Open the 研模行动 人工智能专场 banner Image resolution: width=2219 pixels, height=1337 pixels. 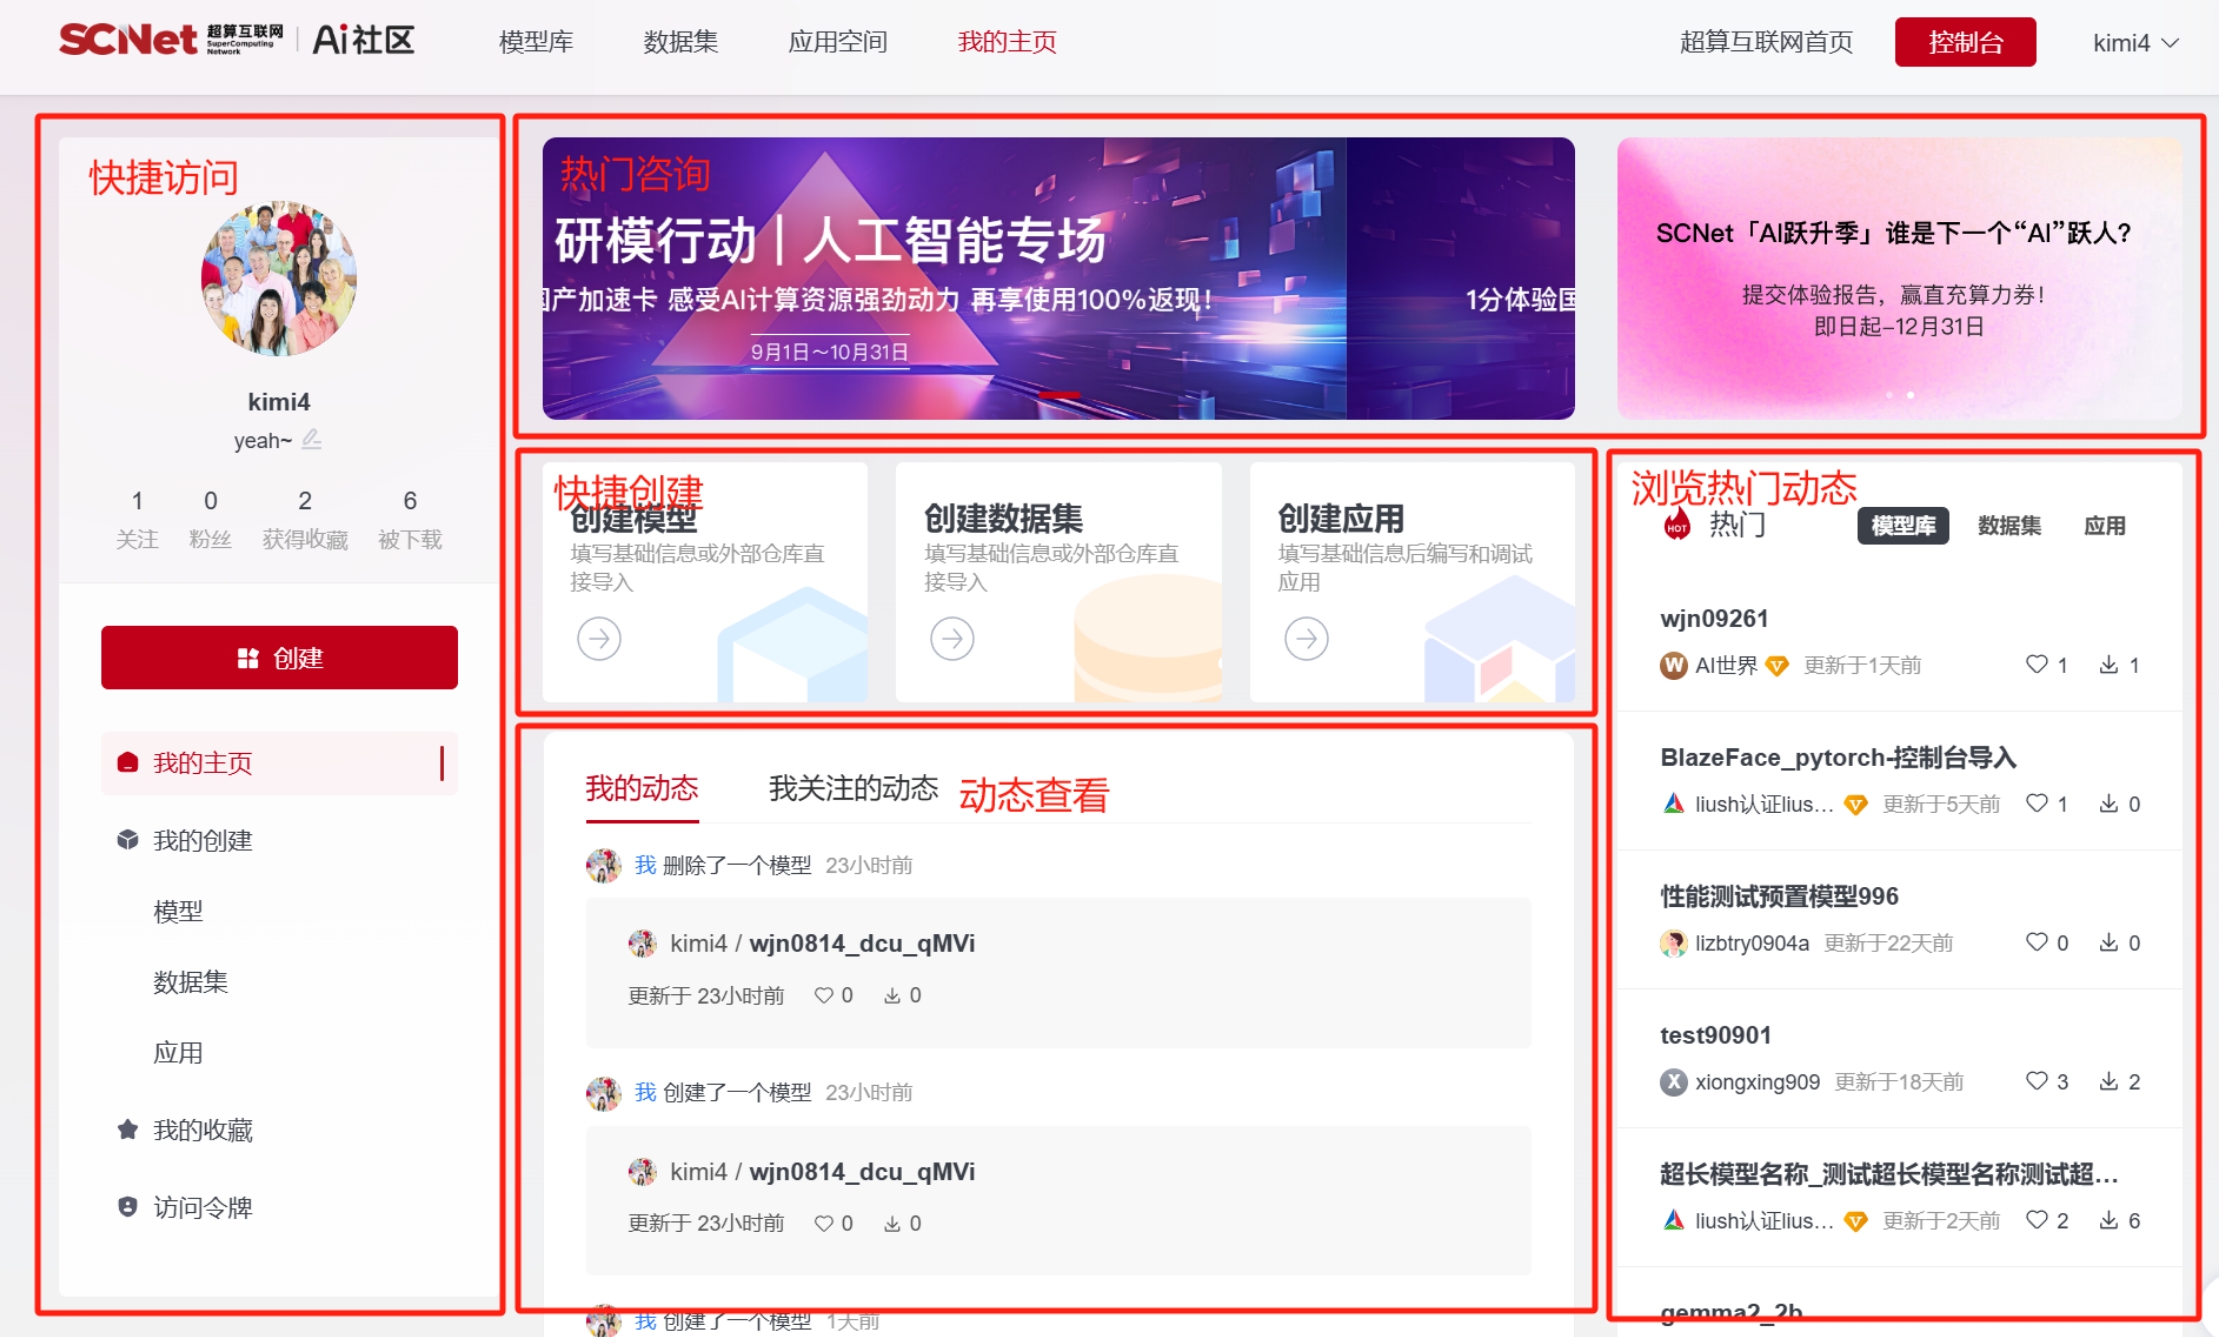tap(1058, 278)
